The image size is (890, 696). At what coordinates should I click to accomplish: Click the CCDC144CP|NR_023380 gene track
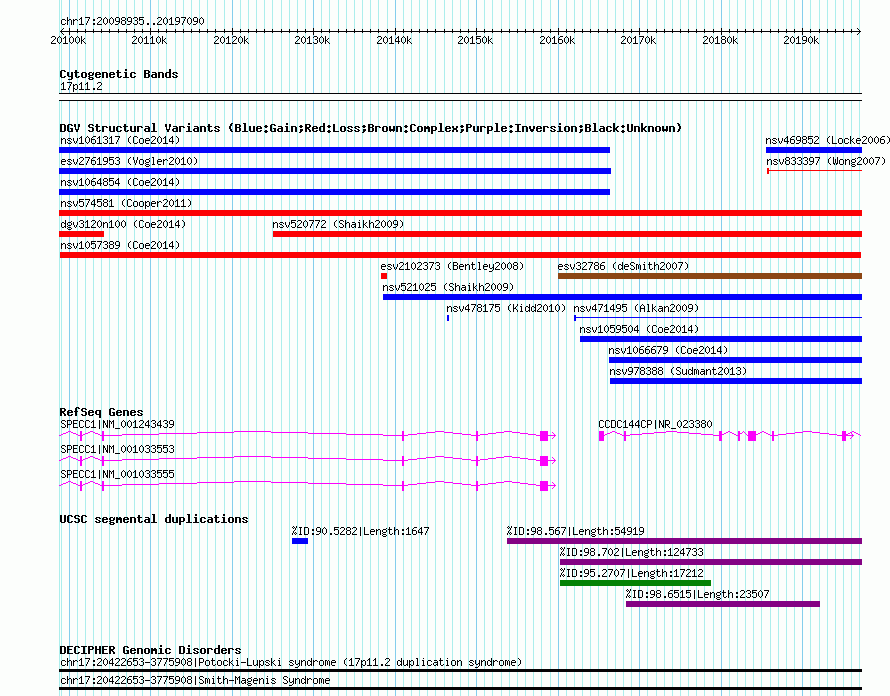730,436
